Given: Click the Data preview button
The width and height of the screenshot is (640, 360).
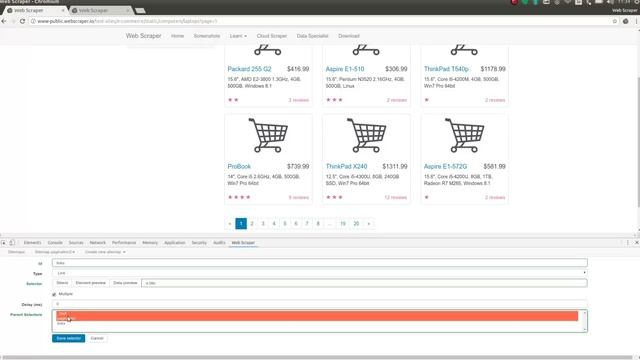Looking at the screenshot, I should 125,283.
